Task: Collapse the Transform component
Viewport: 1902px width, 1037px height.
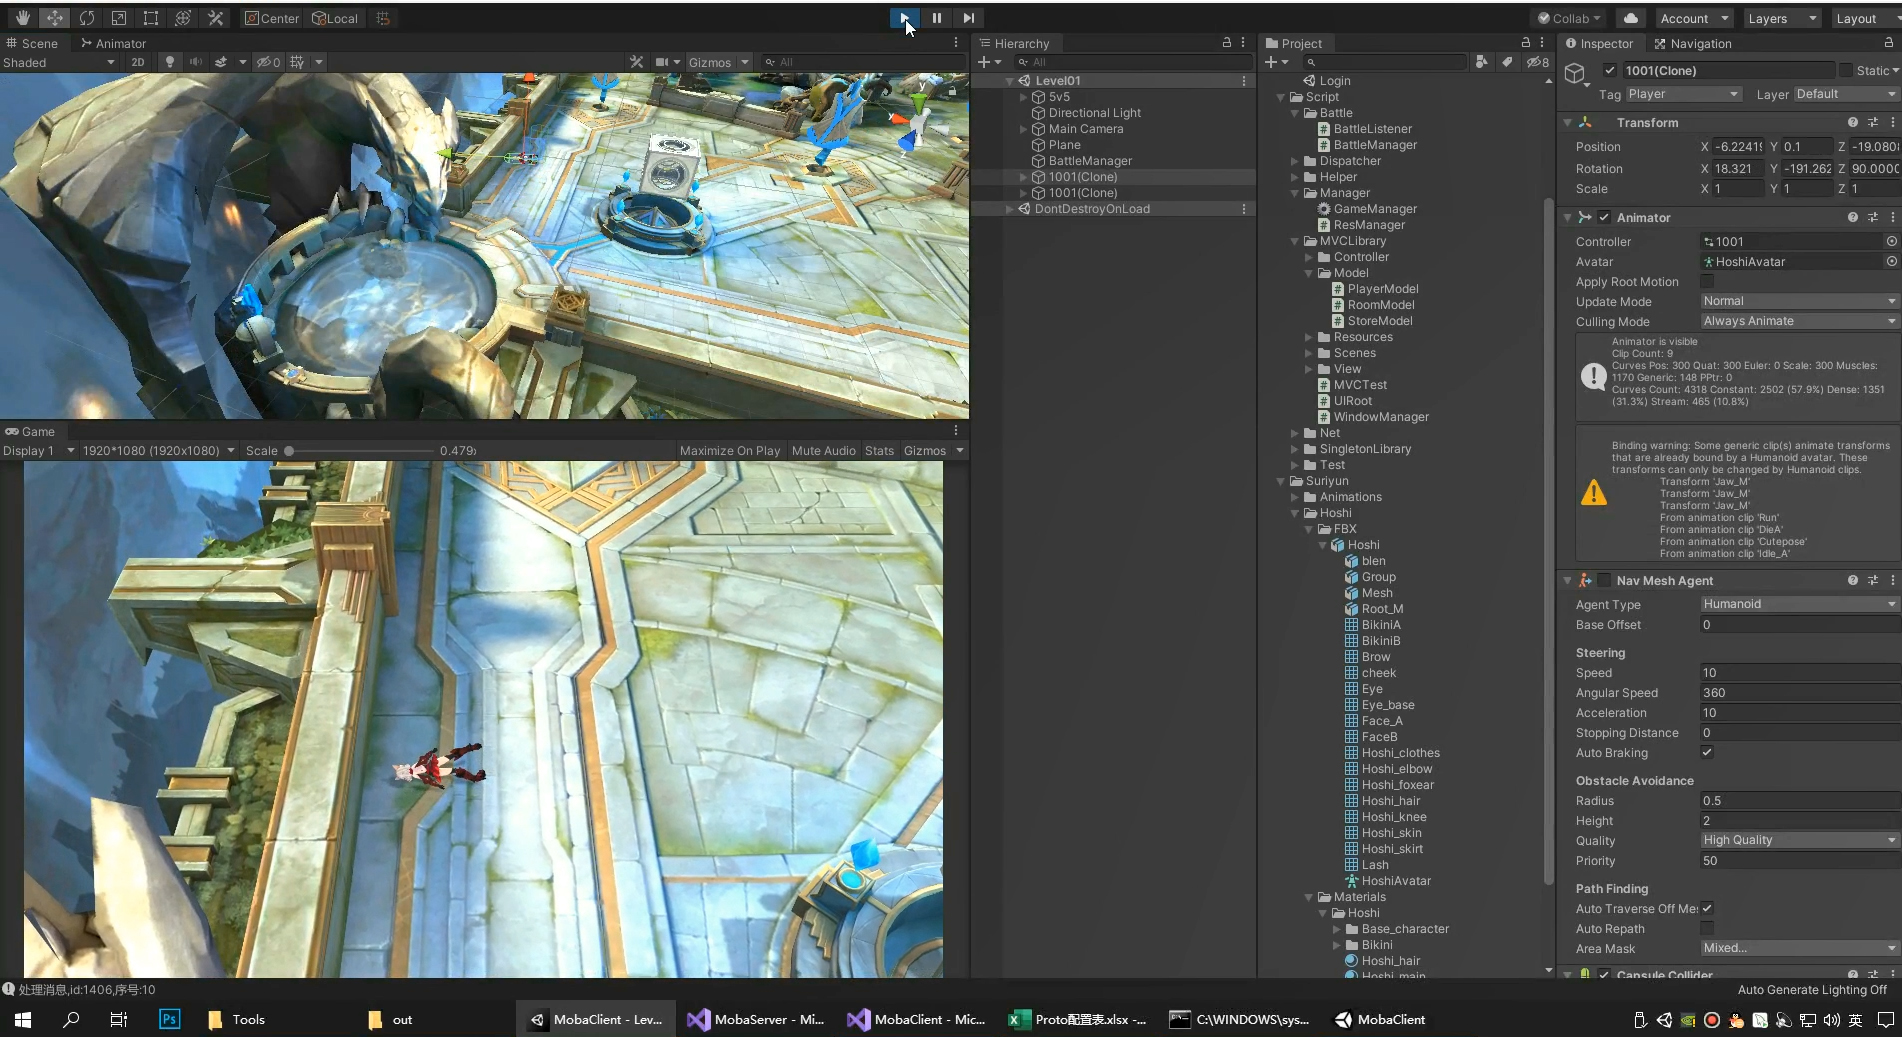Action: click(1567, 122)
